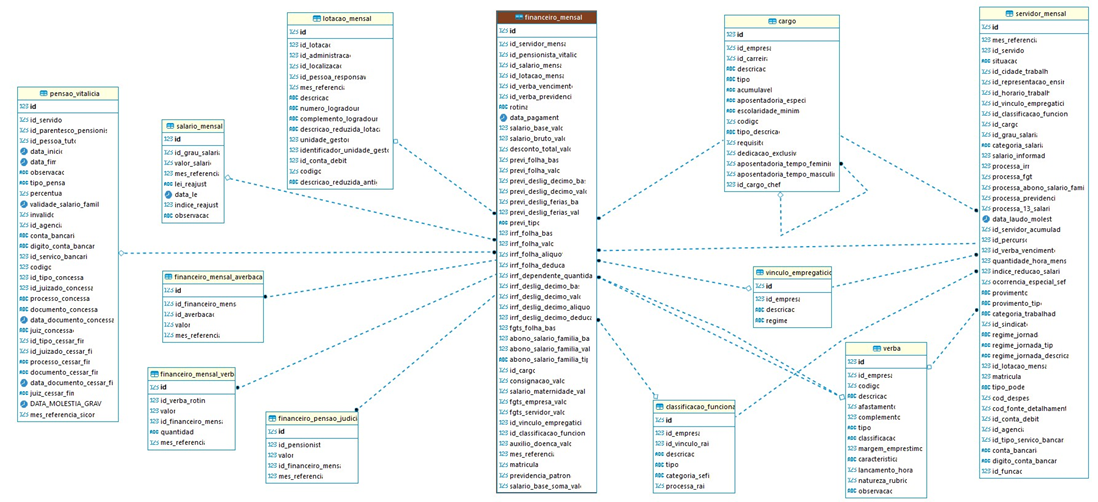Select the regime column in vinculo_empregaticio
The image size is (1098, 502).
(x=793, y=320)
